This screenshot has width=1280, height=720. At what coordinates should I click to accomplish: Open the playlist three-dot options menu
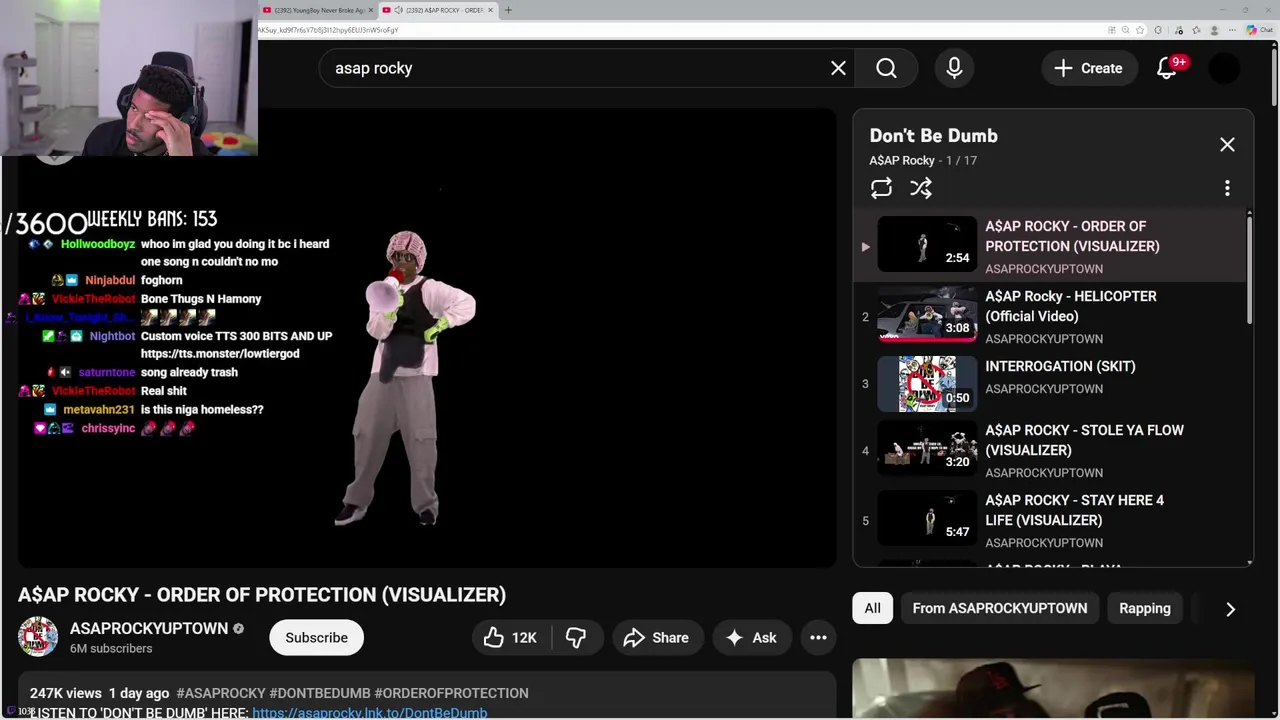(1227, 188)
